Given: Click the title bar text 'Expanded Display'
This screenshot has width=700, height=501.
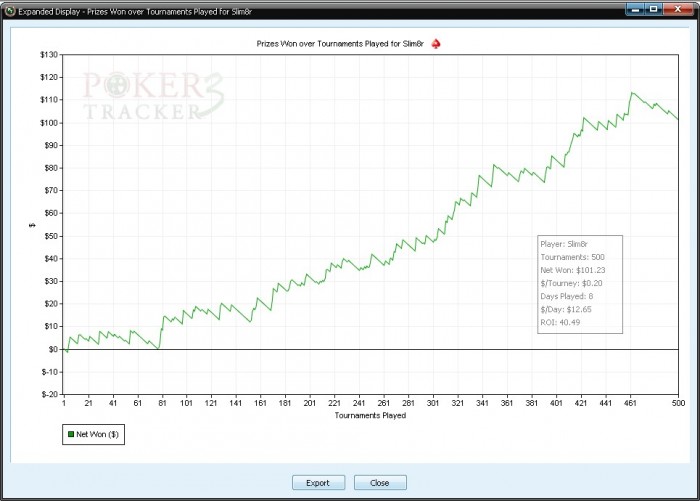Looking at the screenshot, I should tap(49, 12).
